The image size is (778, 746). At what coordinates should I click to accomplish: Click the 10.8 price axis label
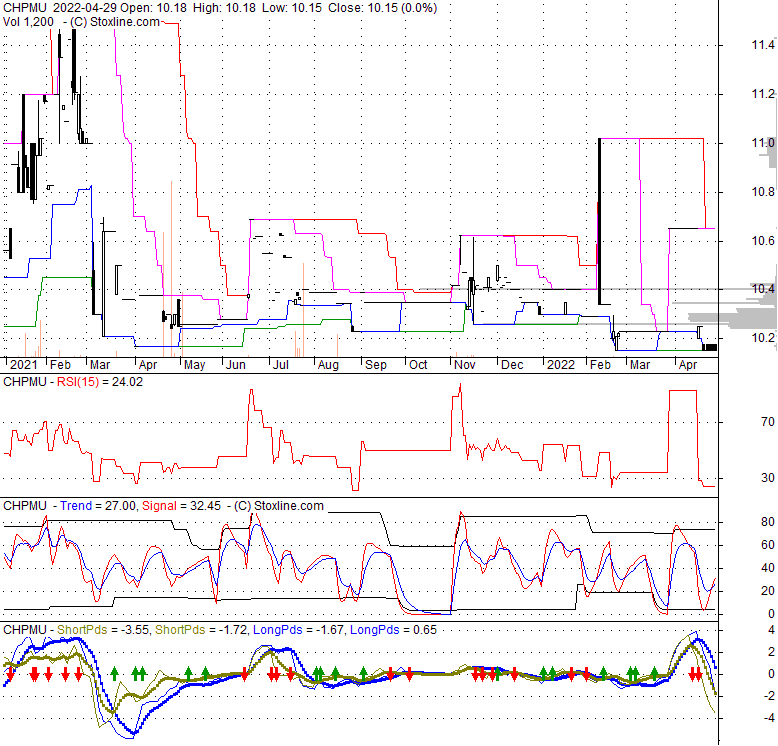pos(763,192)
